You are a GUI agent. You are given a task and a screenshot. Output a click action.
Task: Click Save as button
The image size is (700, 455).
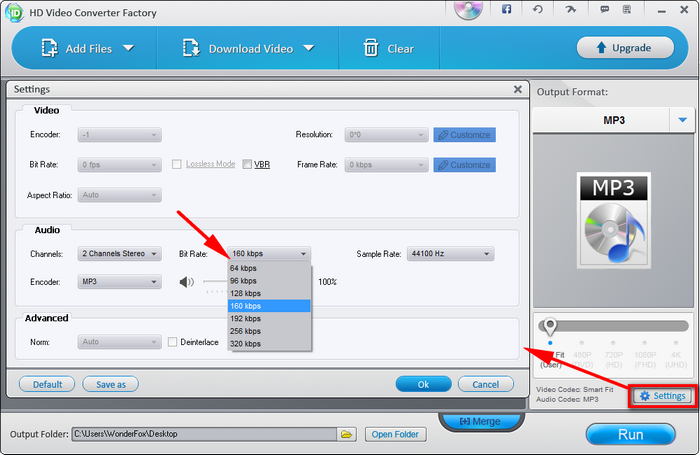[x=111, y=384]
